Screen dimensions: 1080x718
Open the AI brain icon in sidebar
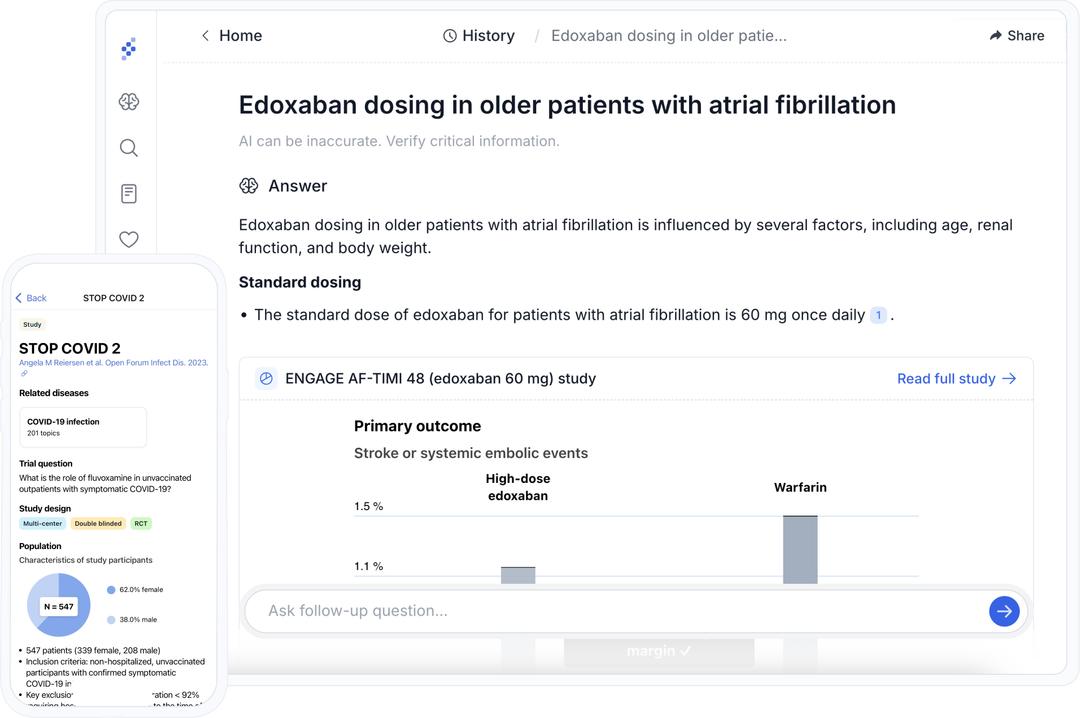point(128,102)
